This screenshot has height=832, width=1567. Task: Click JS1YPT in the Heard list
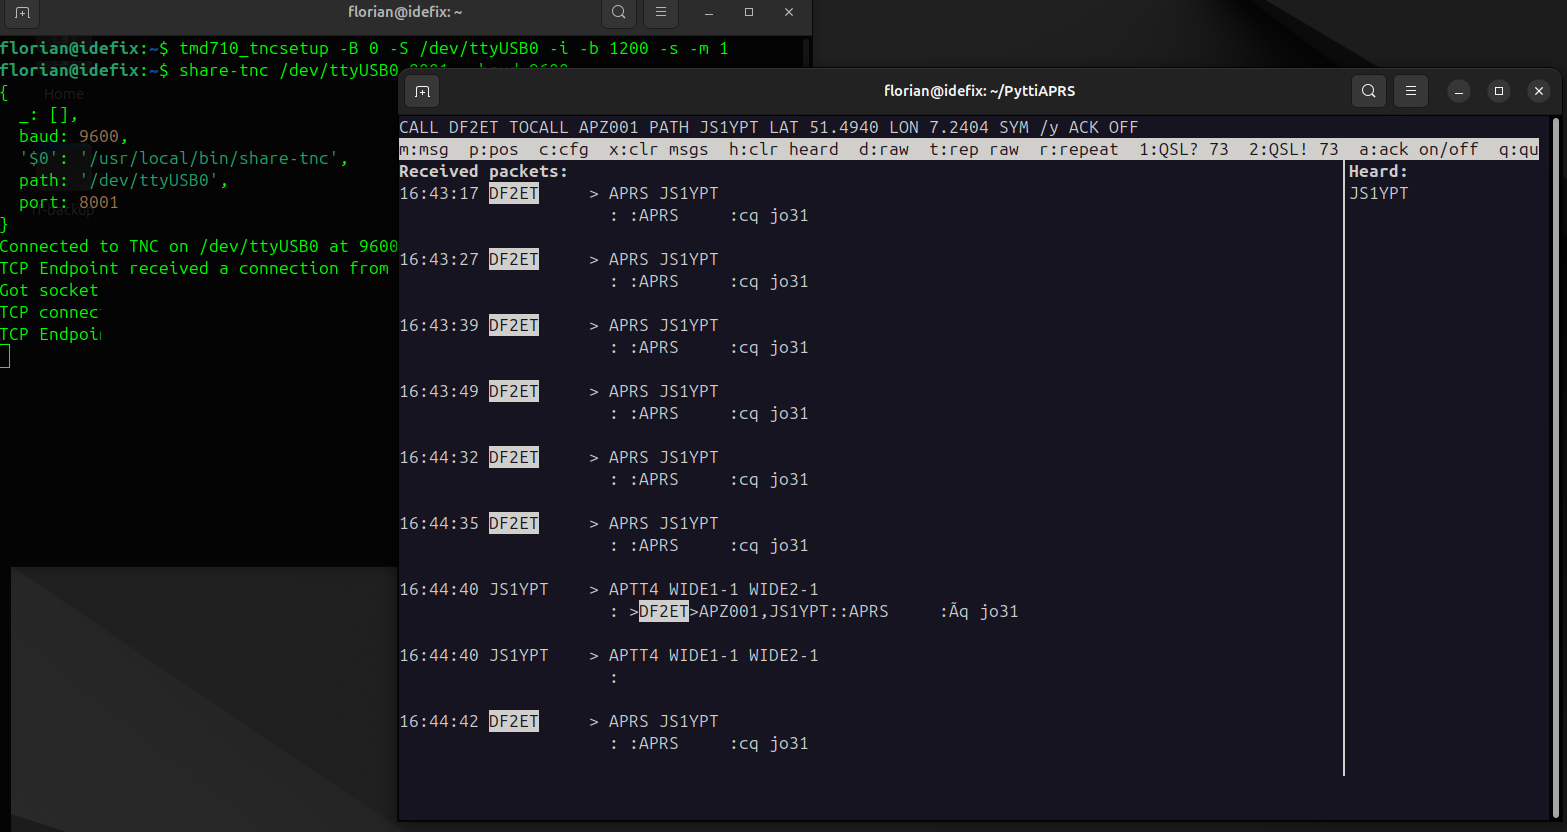(x=1378, y=194)
